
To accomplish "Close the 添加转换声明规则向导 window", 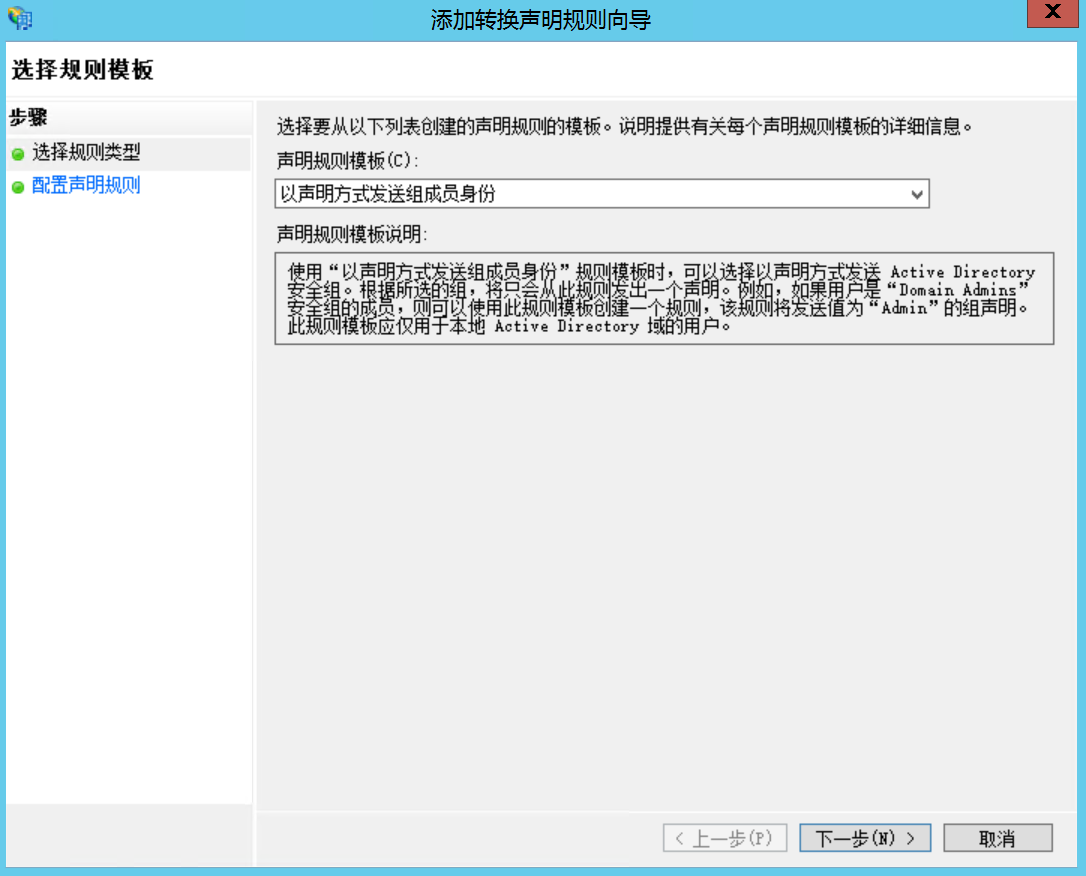I will 1052,12.
